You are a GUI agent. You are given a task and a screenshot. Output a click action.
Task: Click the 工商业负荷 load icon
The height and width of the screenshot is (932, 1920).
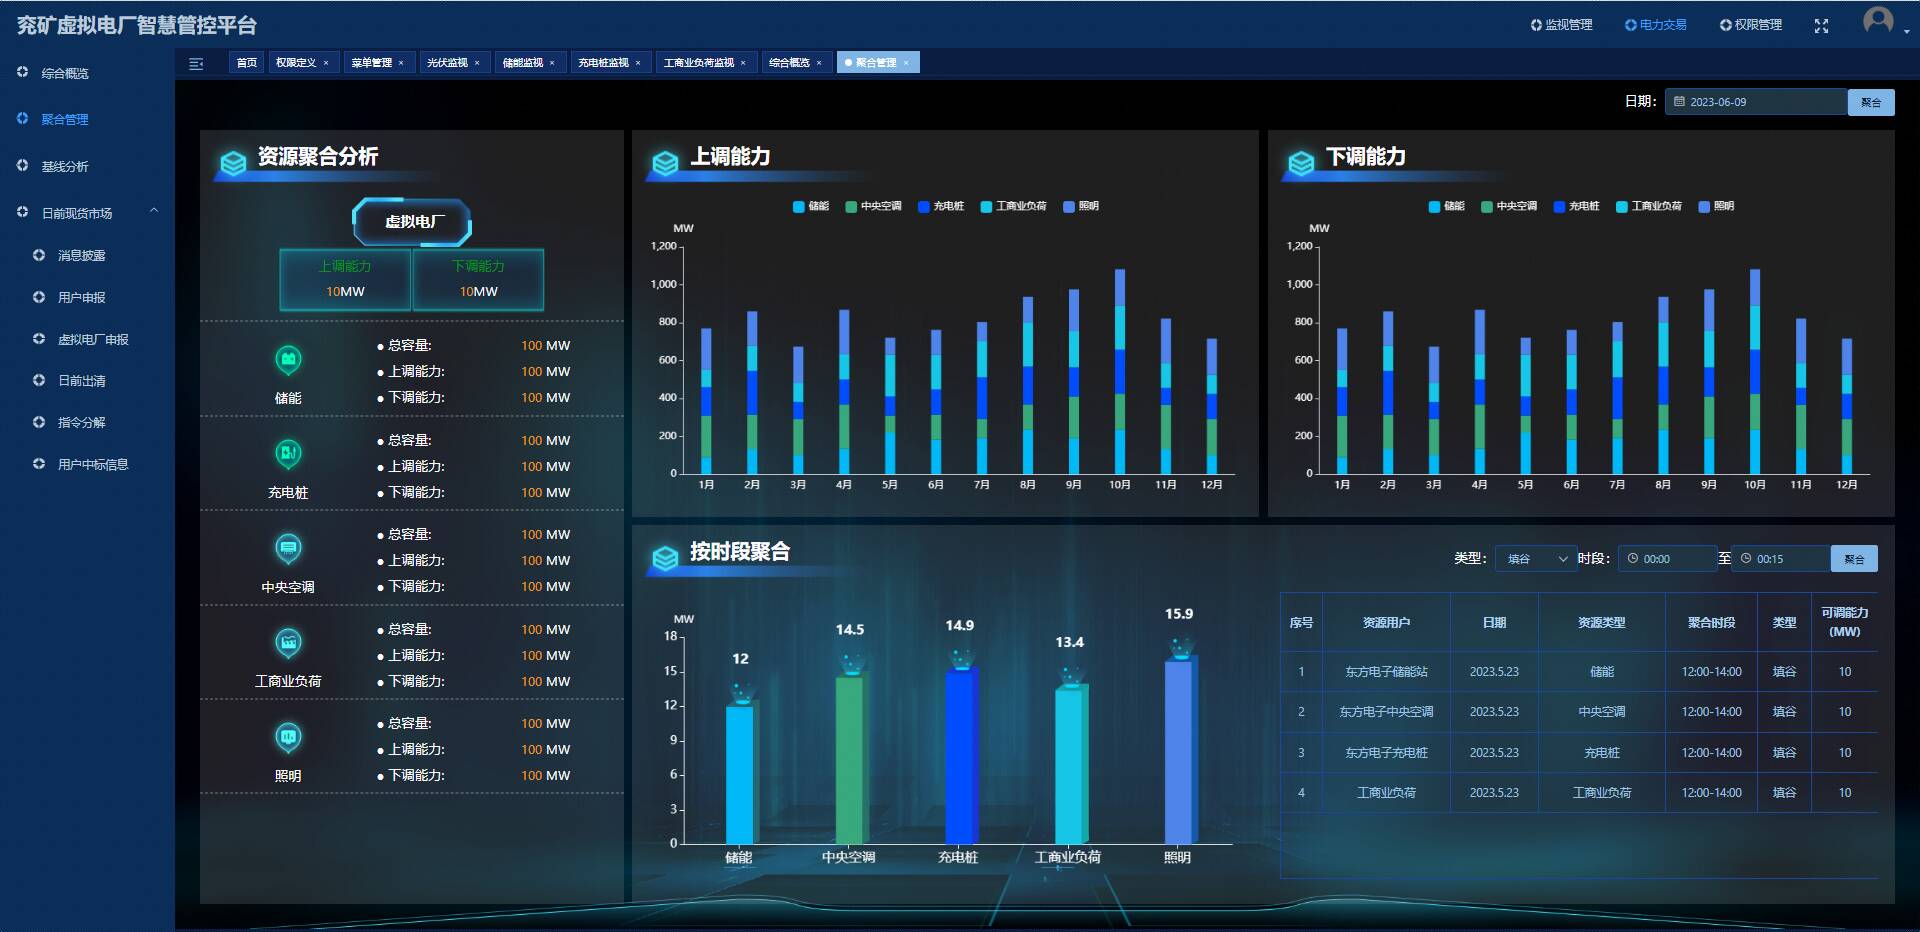[288, 642]
